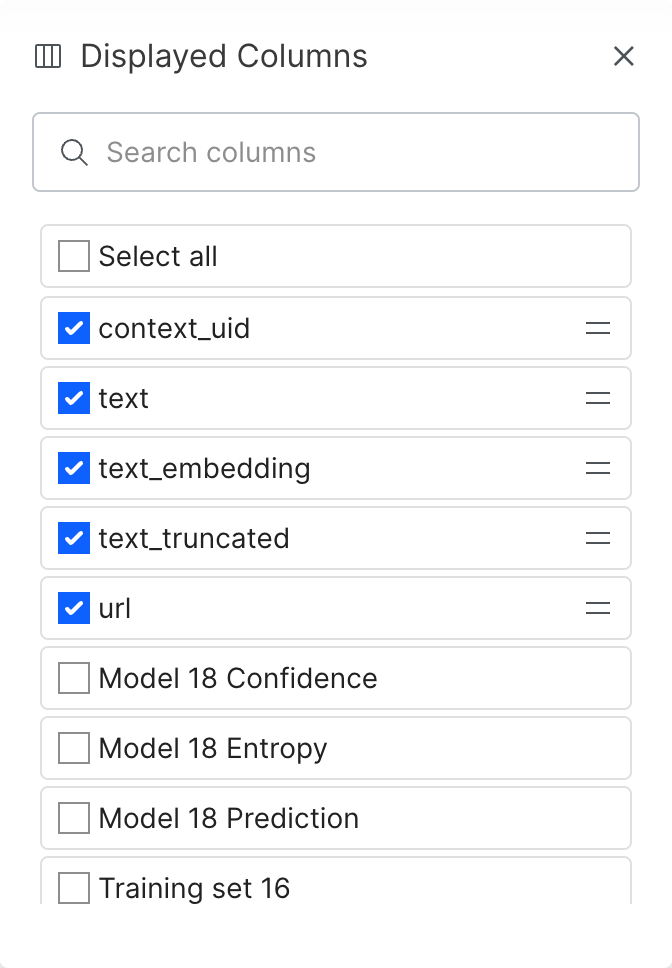Enable the Model 18 Confidence column
Screen dimensions: 672x968
pos(74,678)
